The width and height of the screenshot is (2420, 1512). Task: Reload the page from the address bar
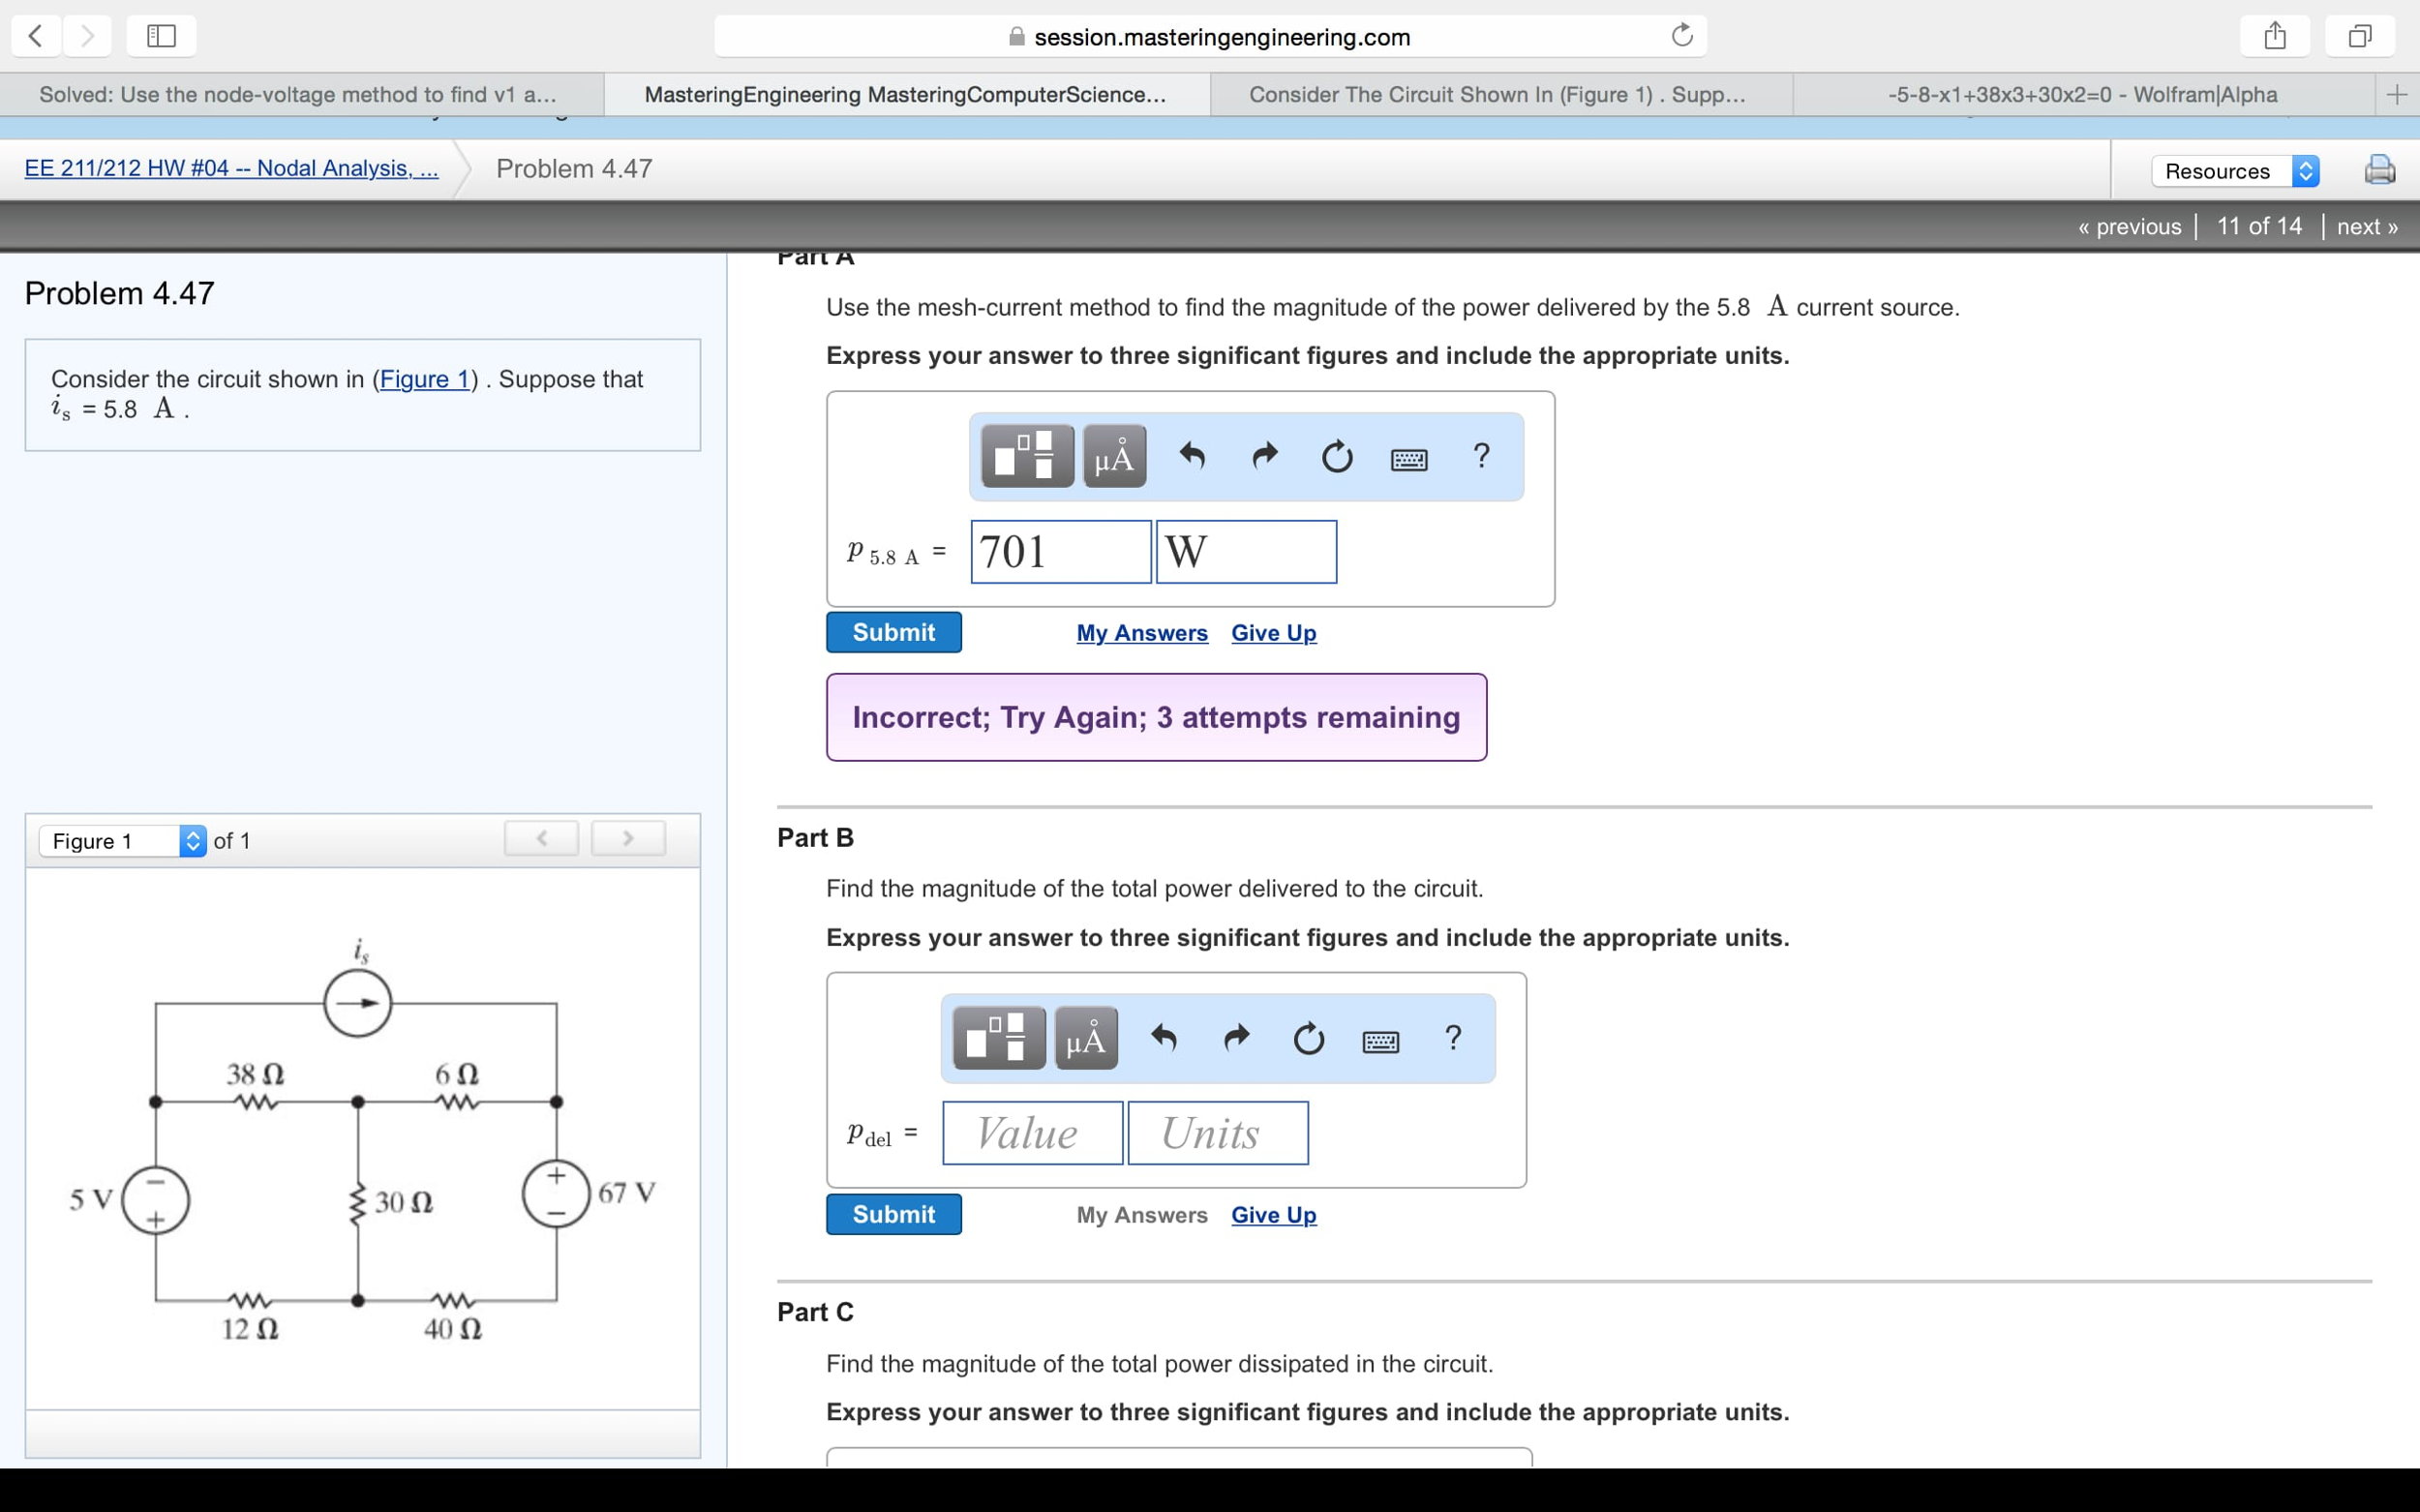1682,36
